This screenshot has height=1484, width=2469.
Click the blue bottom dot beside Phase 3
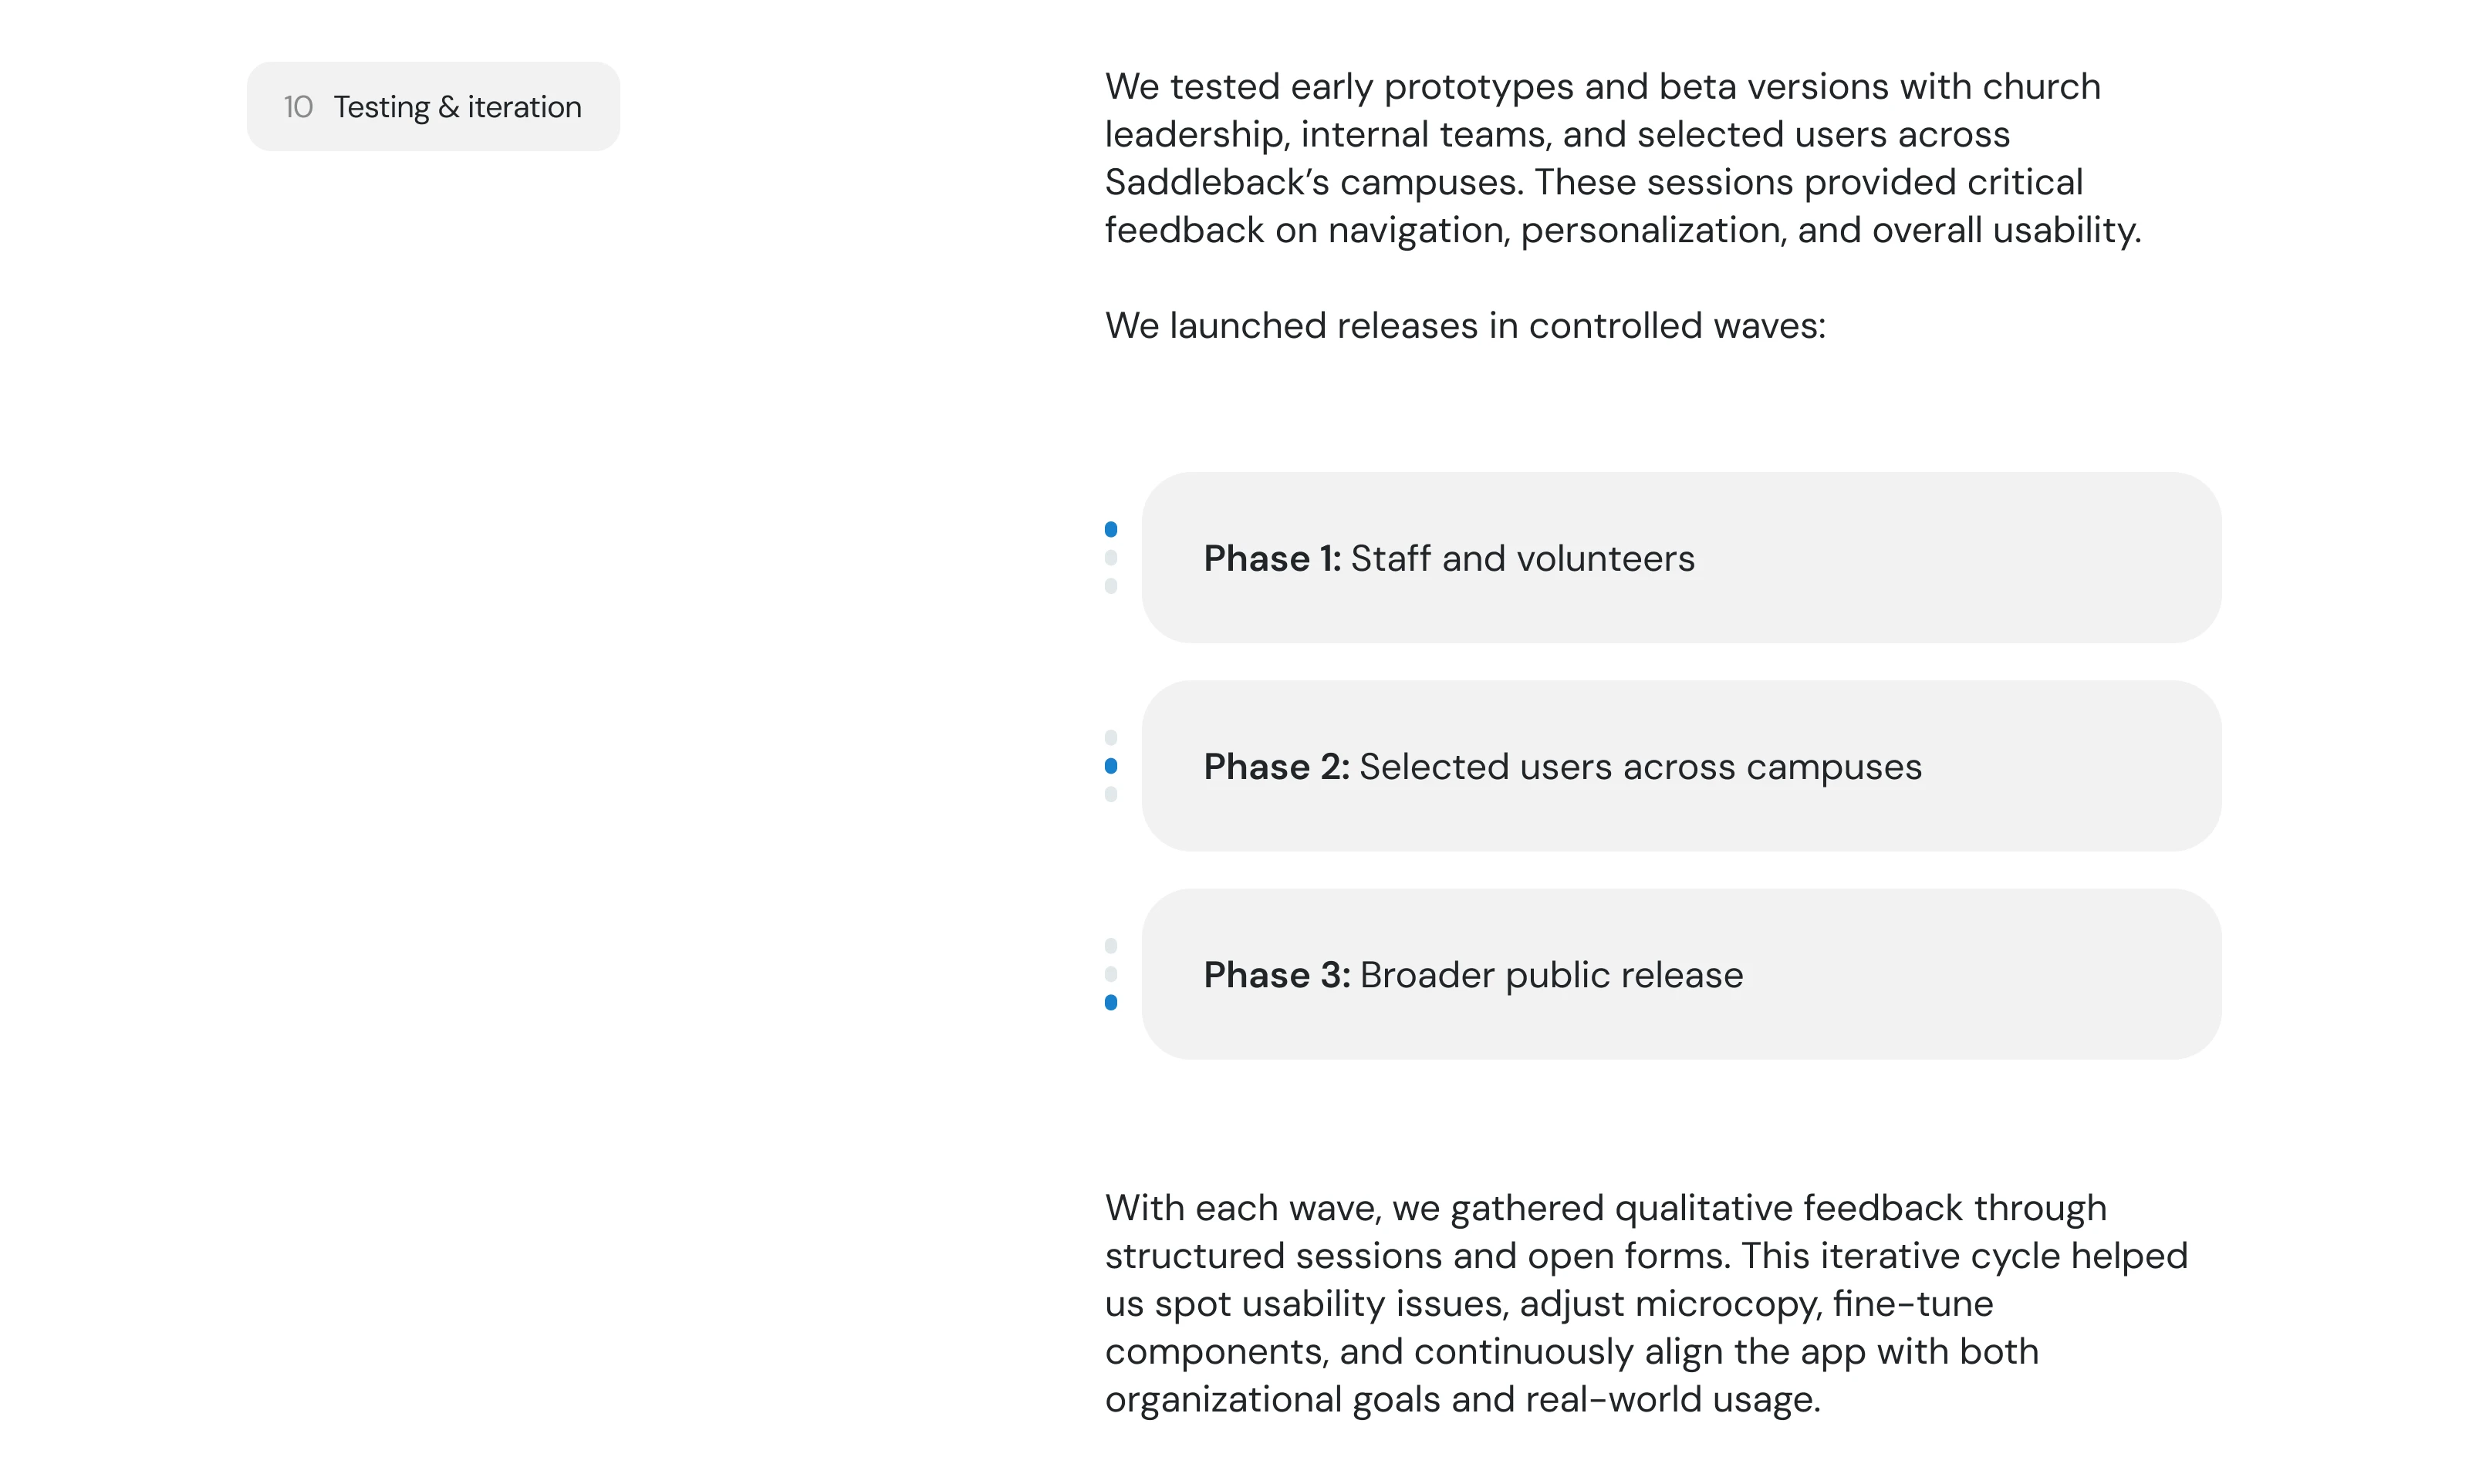coord(1110,1002)
